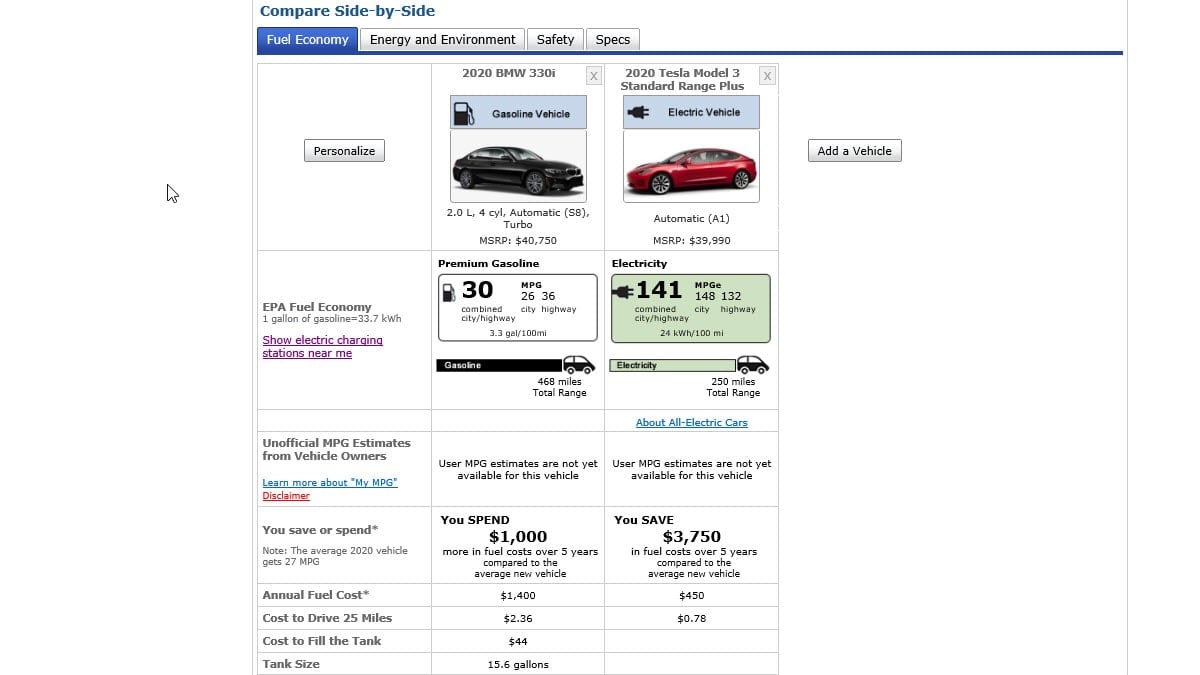Click the gas pump icon on Gasoline Vehicle badge
Image resolution: width=1200 pixels, height=675 pixels.
[463, 113]
